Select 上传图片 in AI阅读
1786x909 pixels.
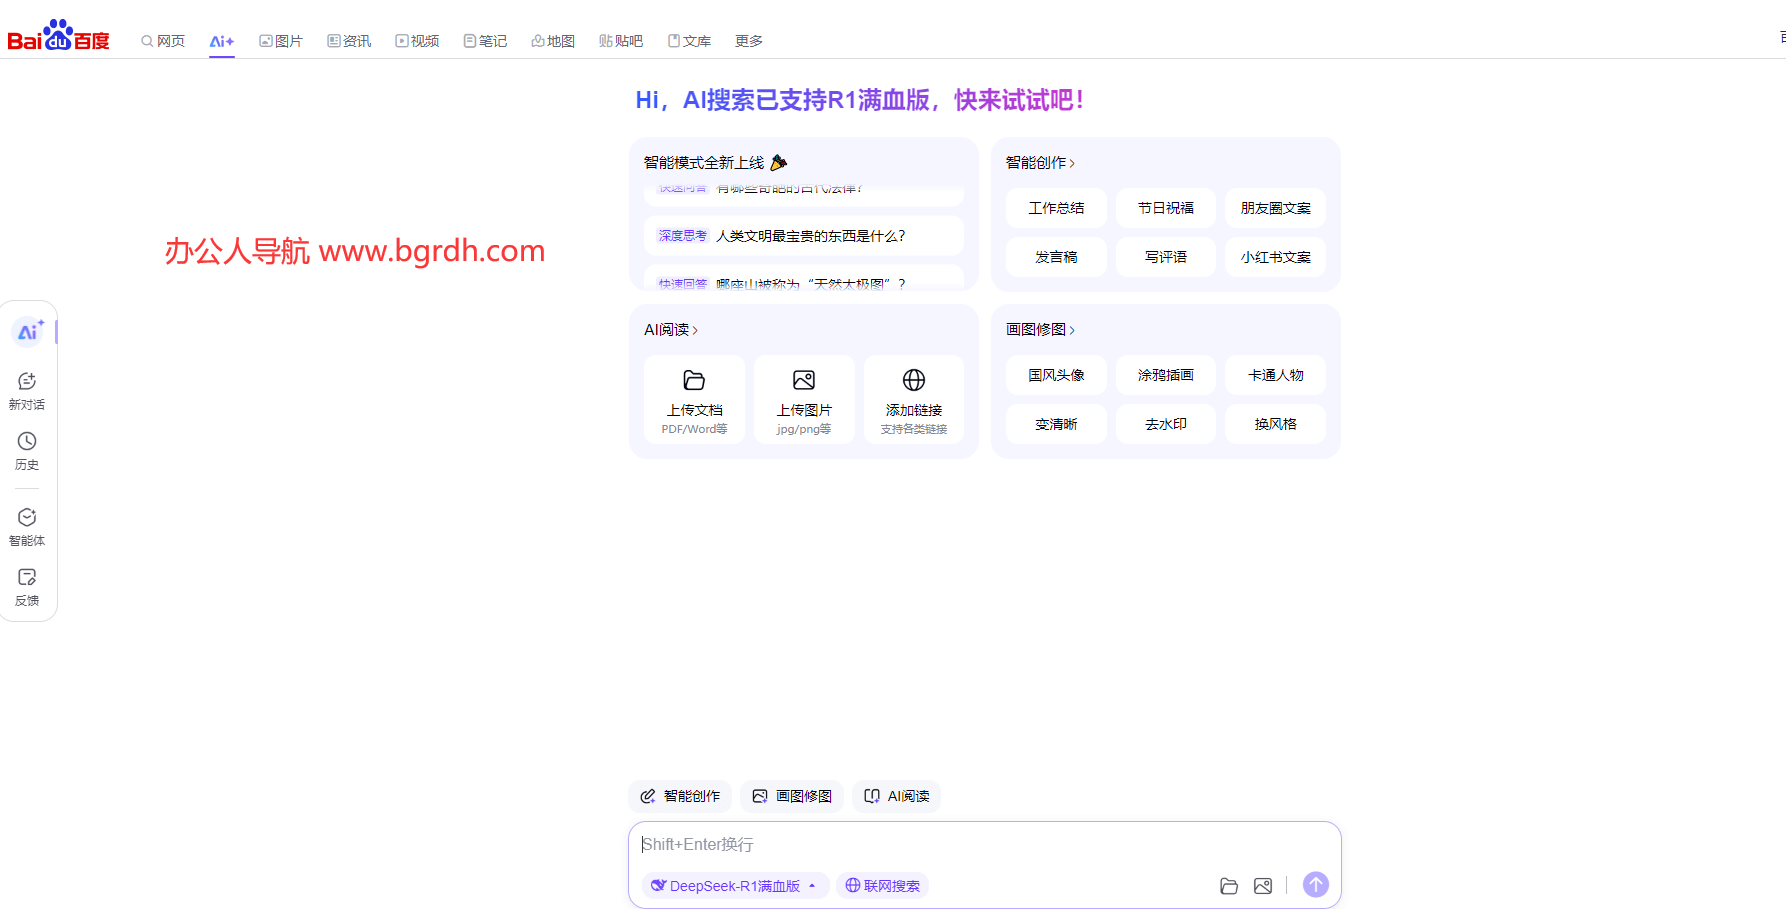tap(804, 399)
